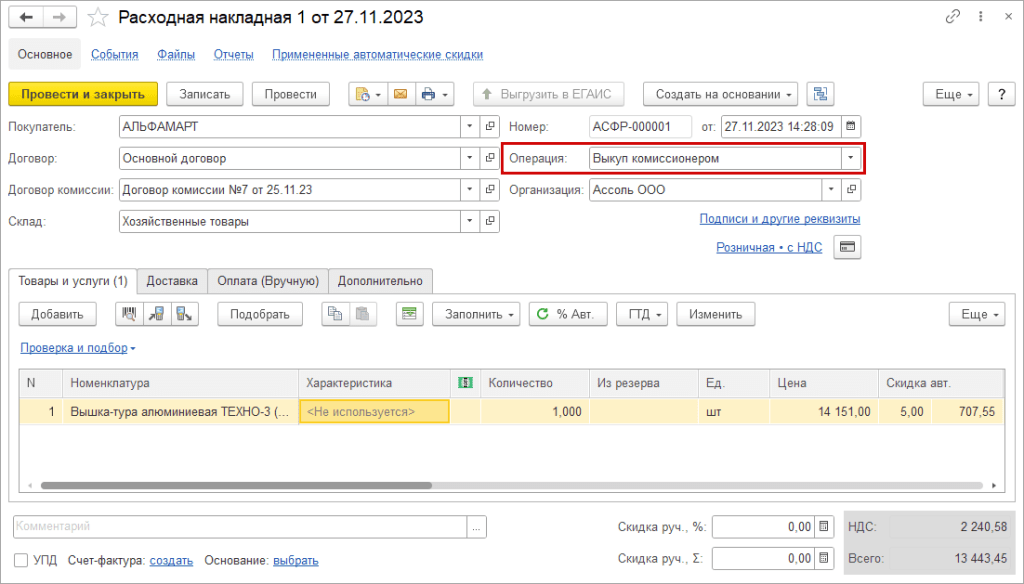Screen dimensions: 1024x584
Task: Open Примененные автоматические скидки section
Action: click(x=377, y=54)
